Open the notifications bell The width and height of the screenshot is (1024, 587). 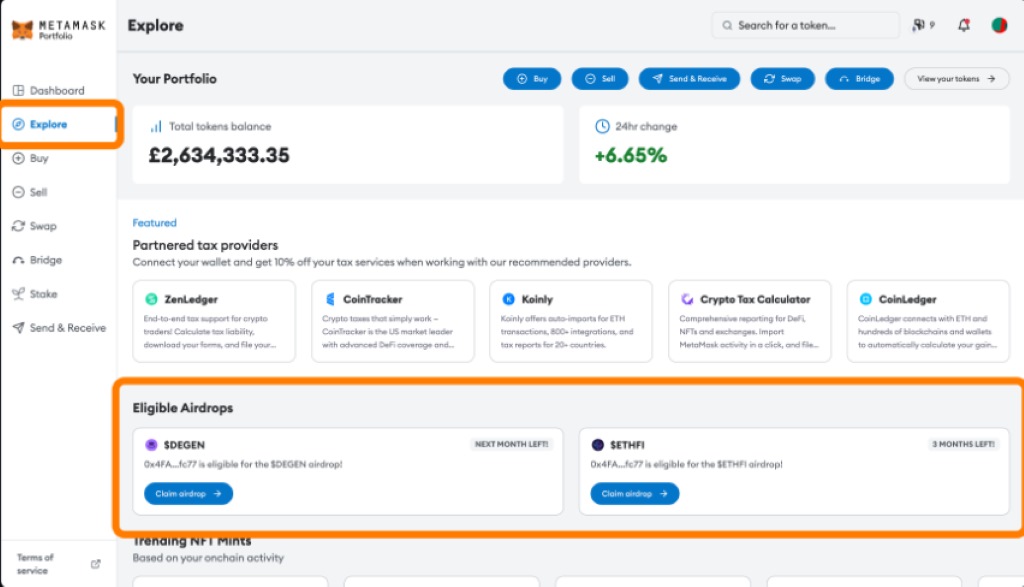964,25
